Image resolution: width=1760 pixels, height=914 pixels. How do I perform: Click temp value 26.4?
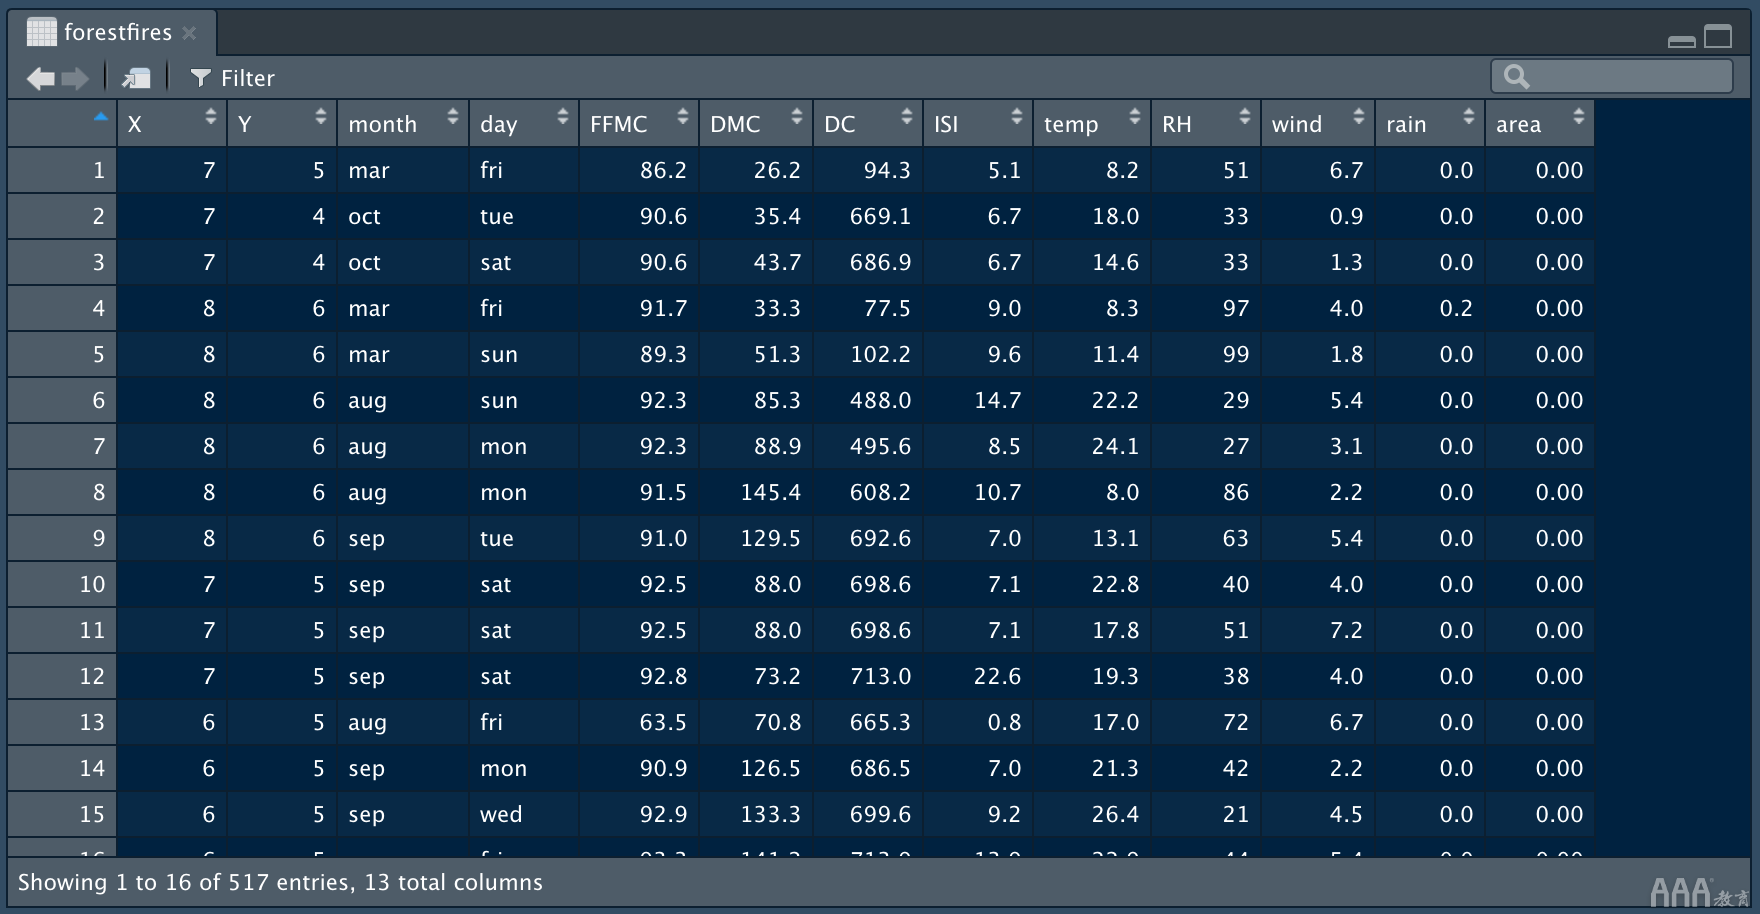pos(1115,815)
